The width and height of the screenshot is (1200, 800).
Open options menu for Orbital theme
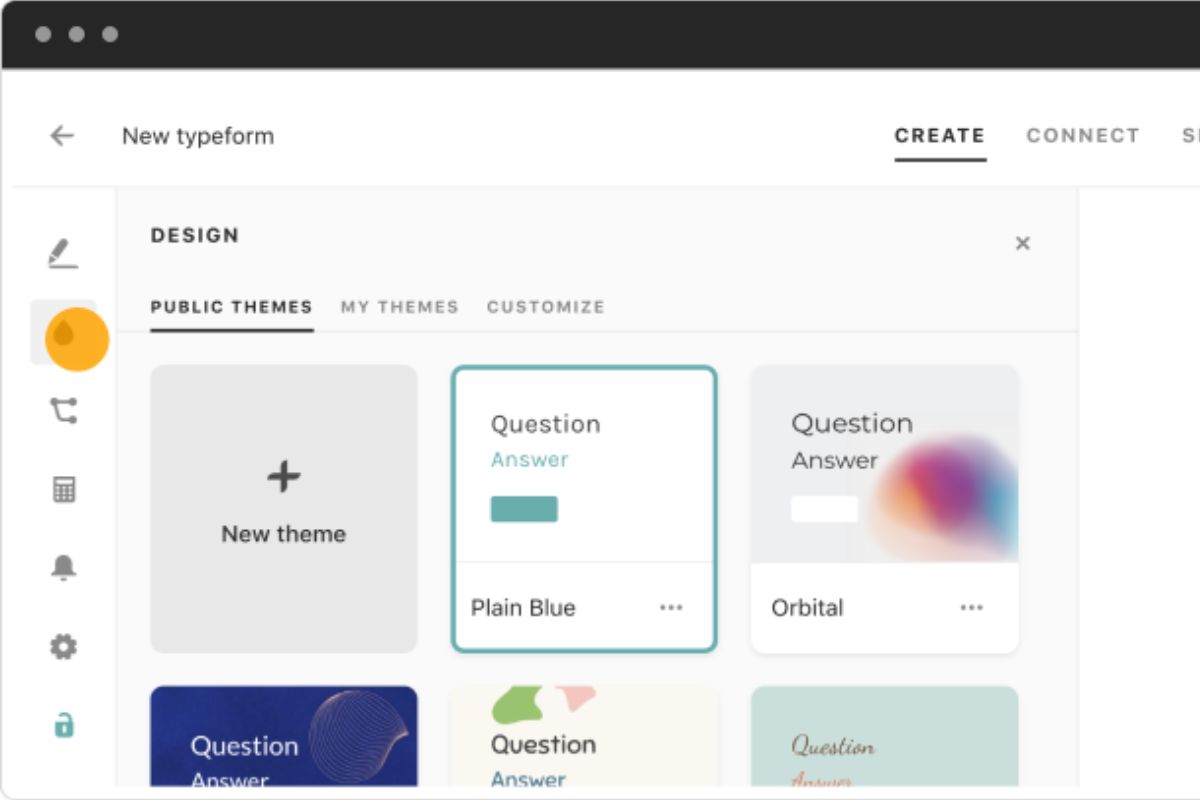click(971, 606)
